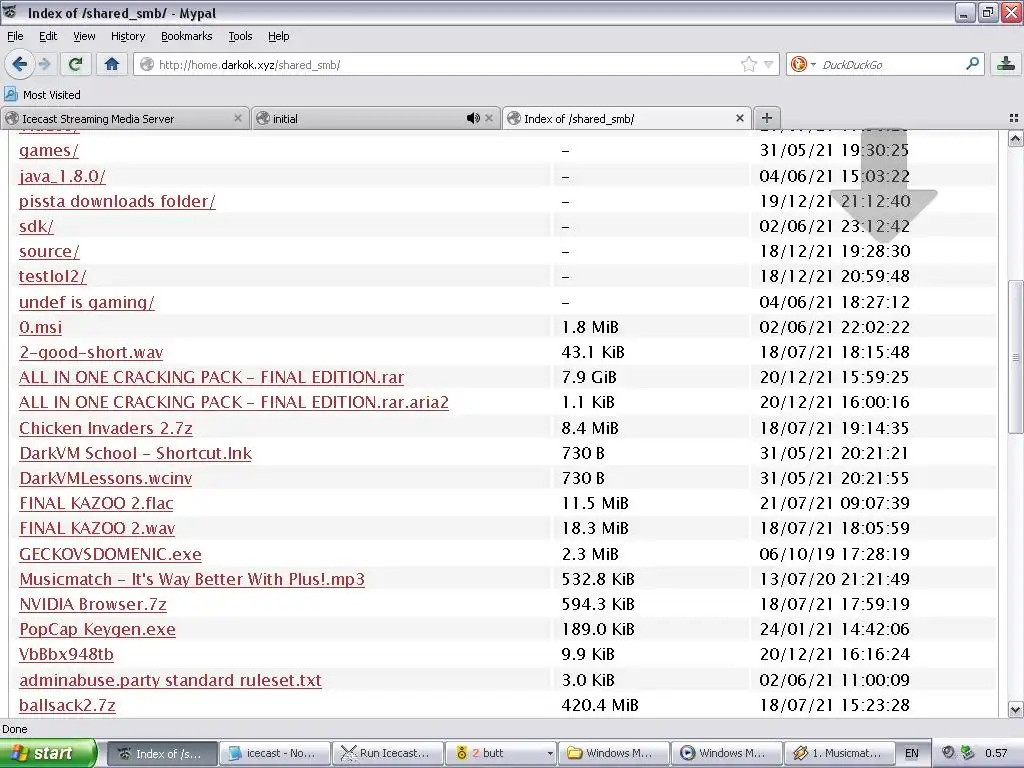The image size is (1024, 768).
Task: Download GECKOVSDOMENIC.exe
Action: [110, 554]
